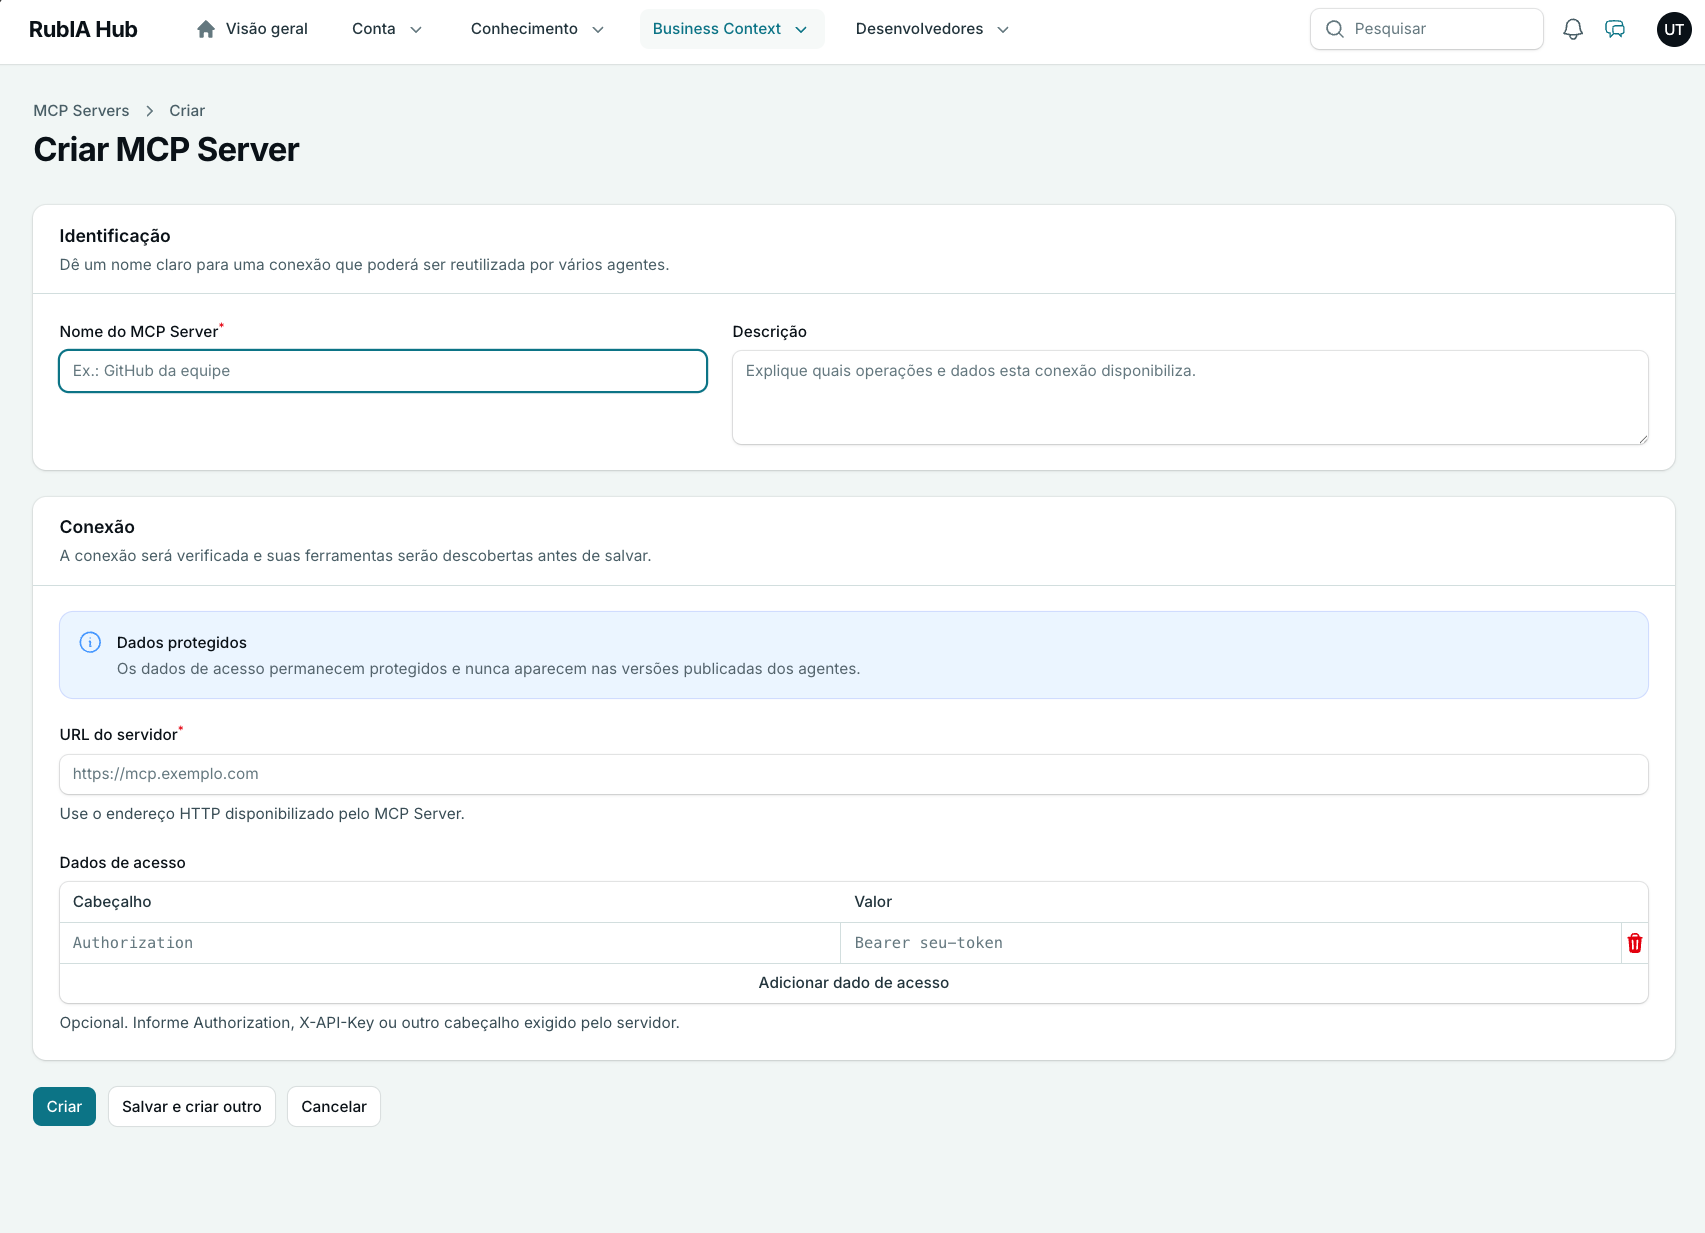Expand the Conhecimento menu
This screenshot has width=1705, height=1233.
point(537,29)
